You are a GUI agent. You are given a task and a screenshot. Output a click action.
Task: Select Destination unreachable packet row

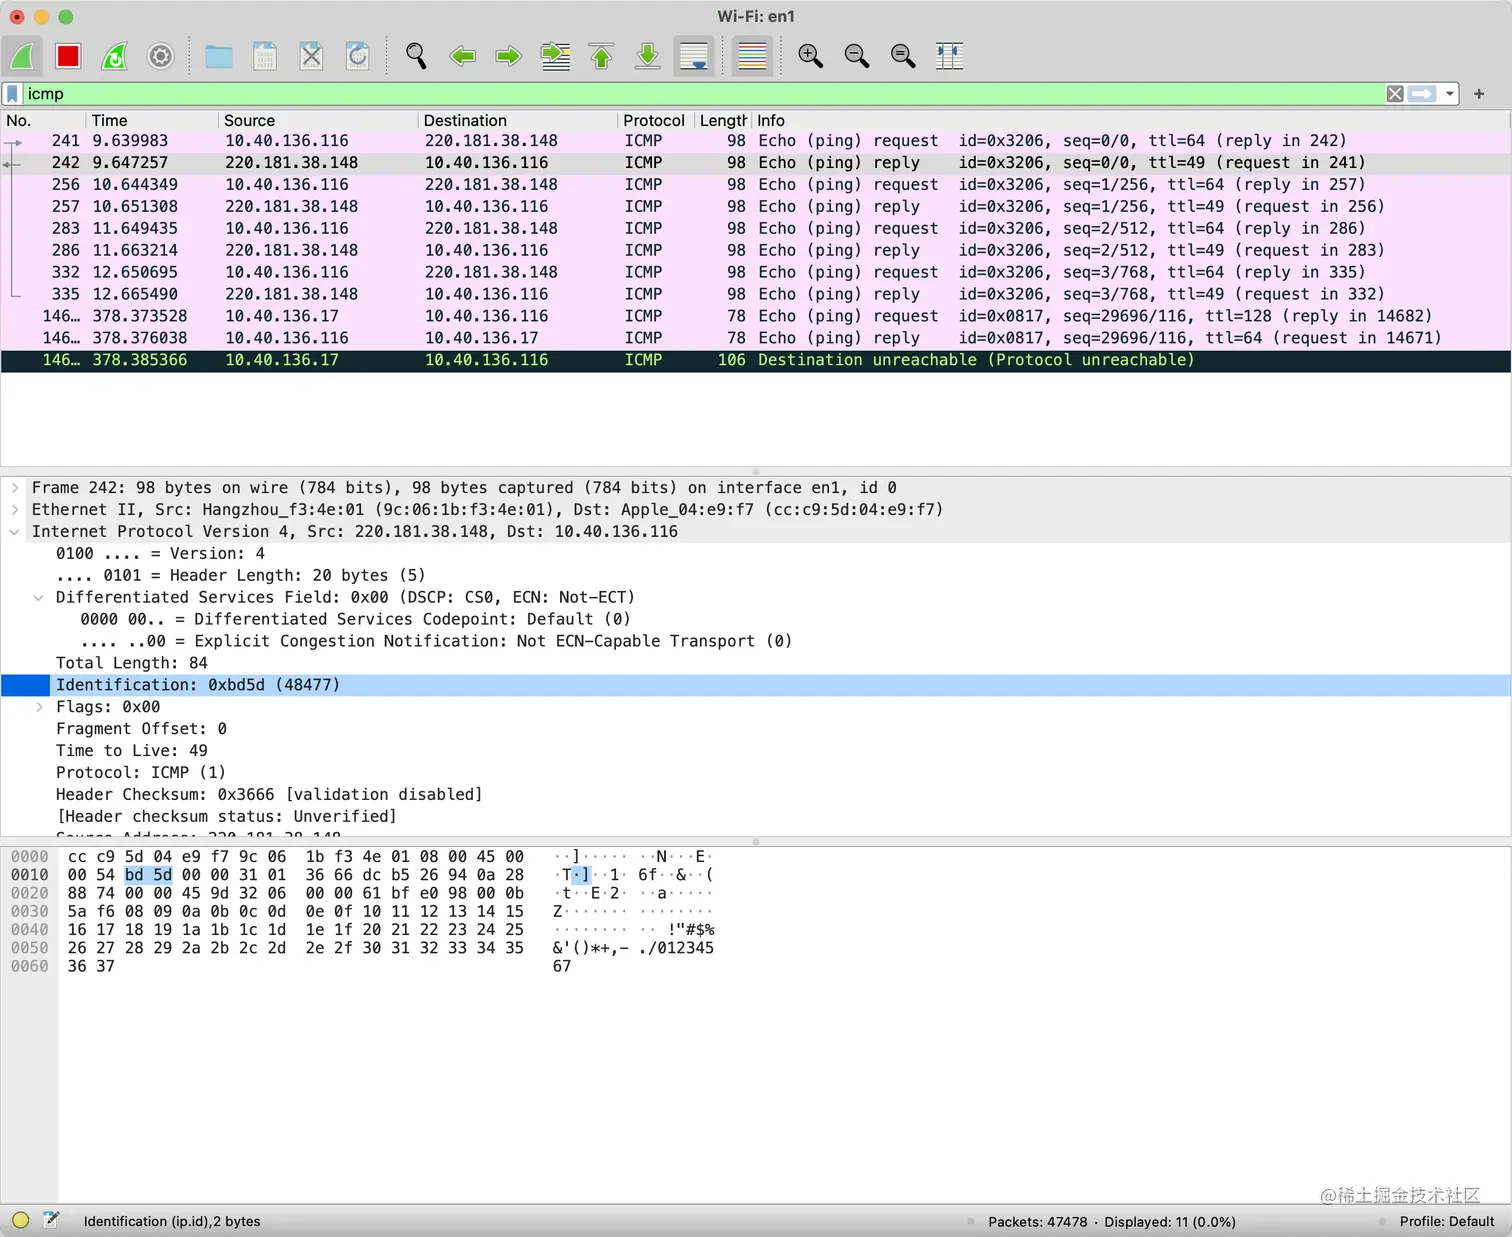pyautogui.click(x=756, y=360)
